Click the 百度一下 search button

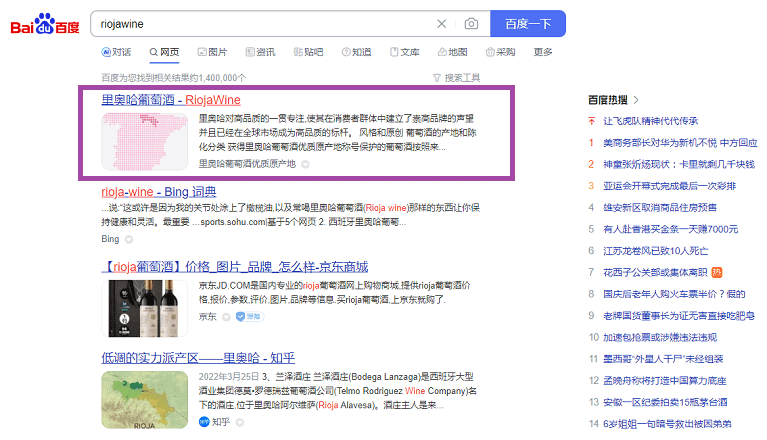coord(528,23)
